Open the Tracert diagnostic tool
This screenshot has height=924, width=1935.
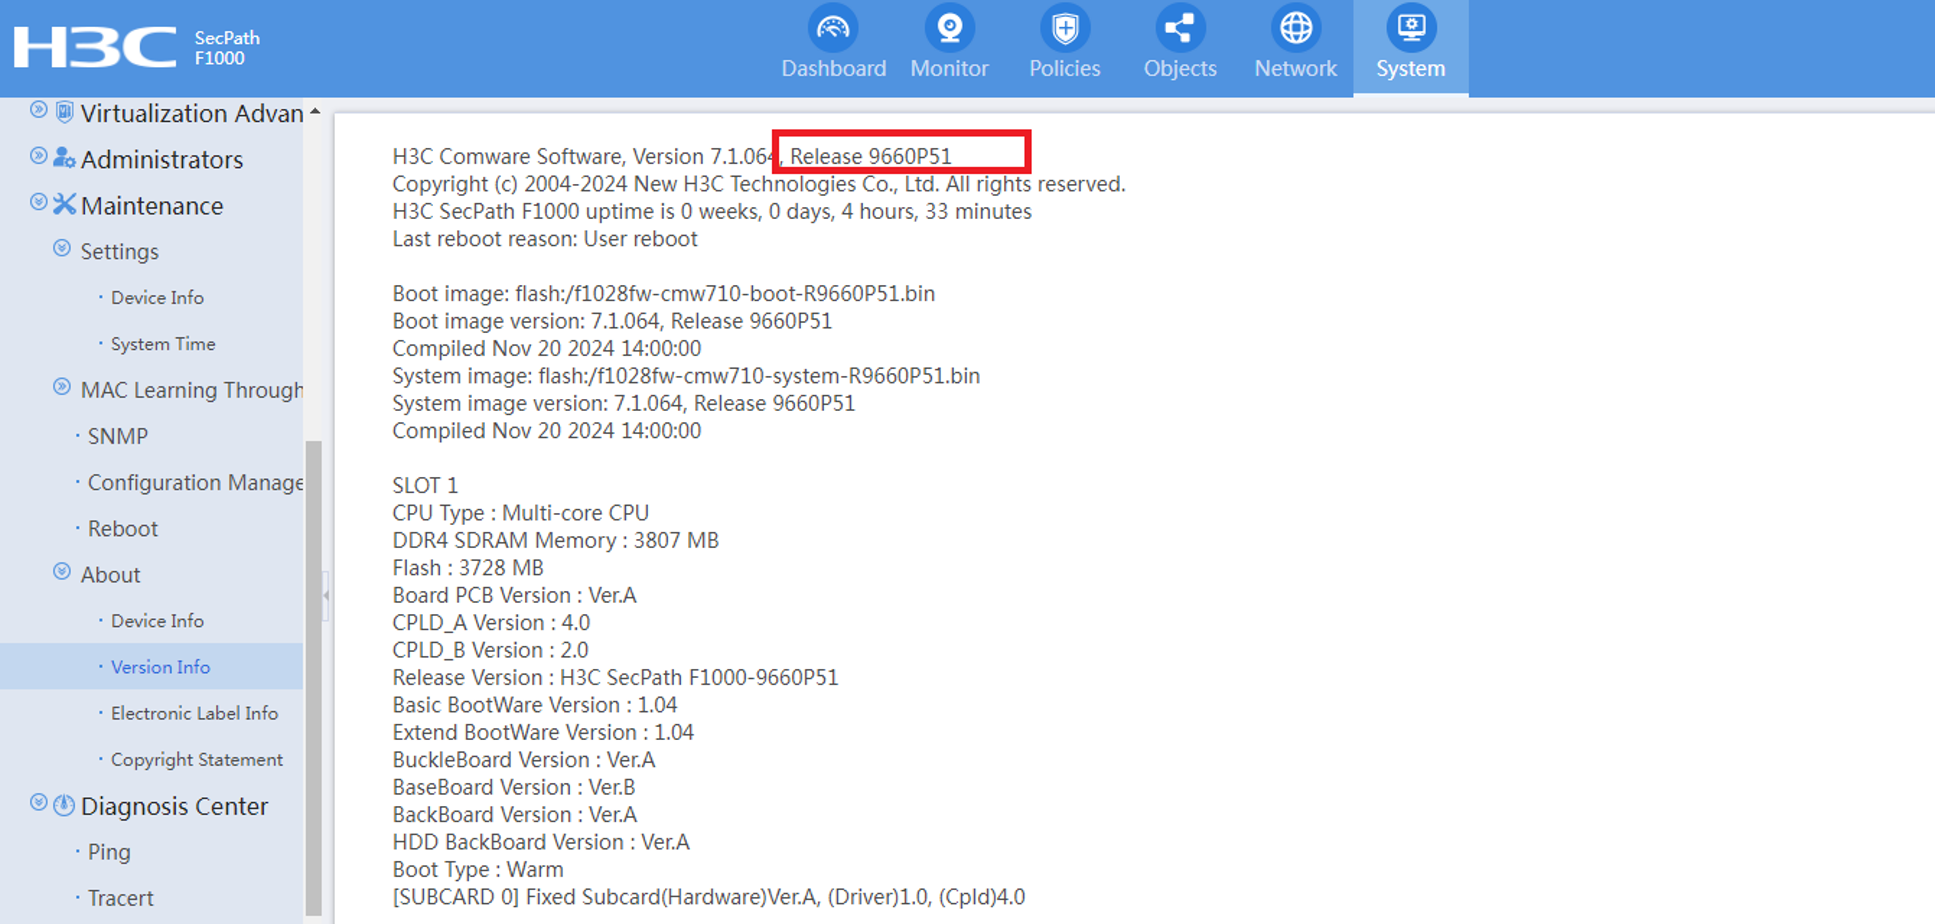point(120,898)
